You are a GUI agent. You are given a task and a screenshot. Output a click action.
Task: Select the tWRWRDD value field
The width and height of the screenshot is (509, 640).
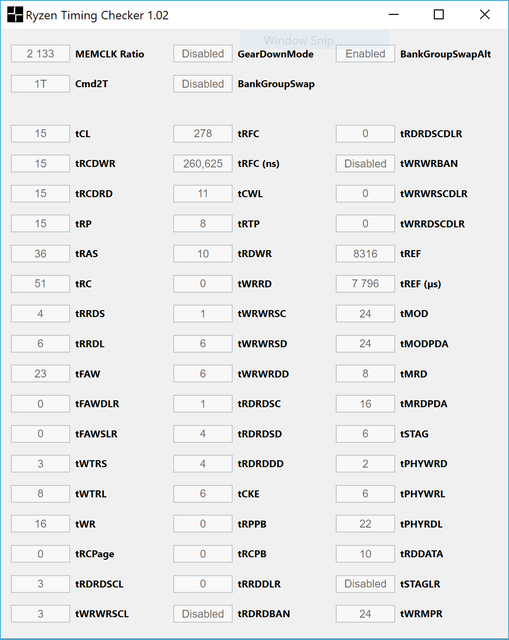pyautogui.click(x=203, y=373)
